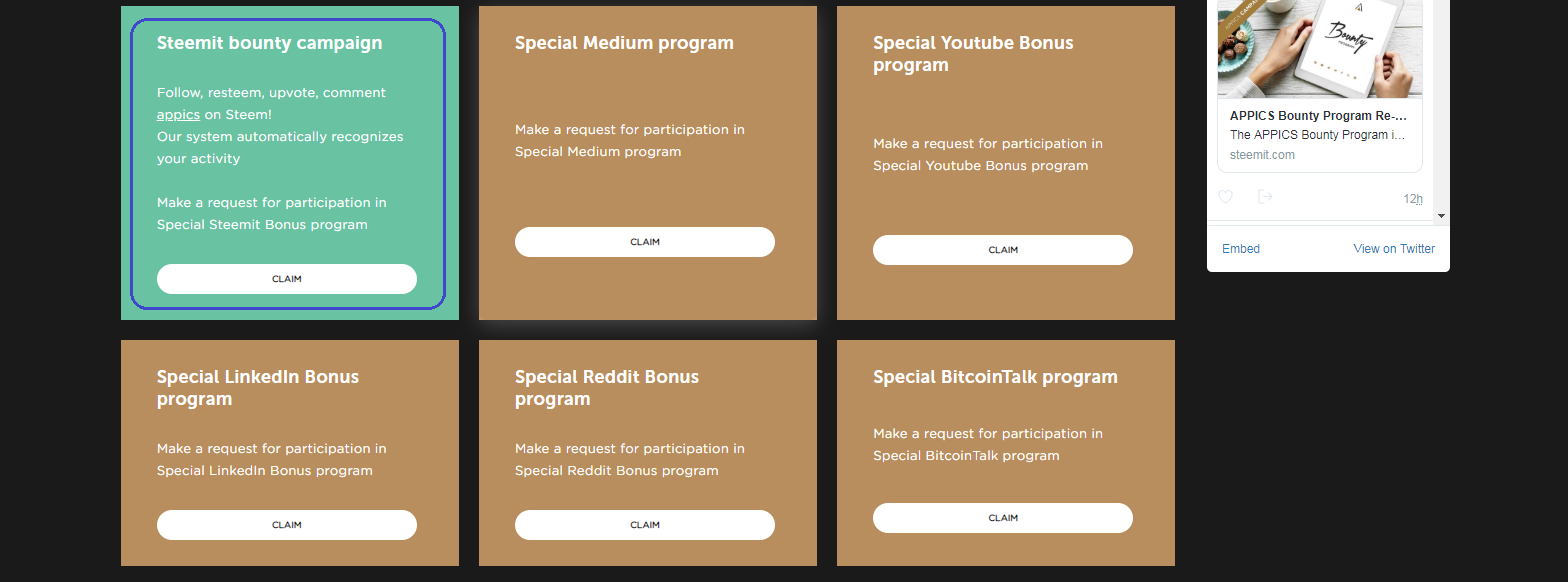Open the 12h timestamp on the tweet
The height and width of the screenshot is (582, 1568).
click(1413, 199)
